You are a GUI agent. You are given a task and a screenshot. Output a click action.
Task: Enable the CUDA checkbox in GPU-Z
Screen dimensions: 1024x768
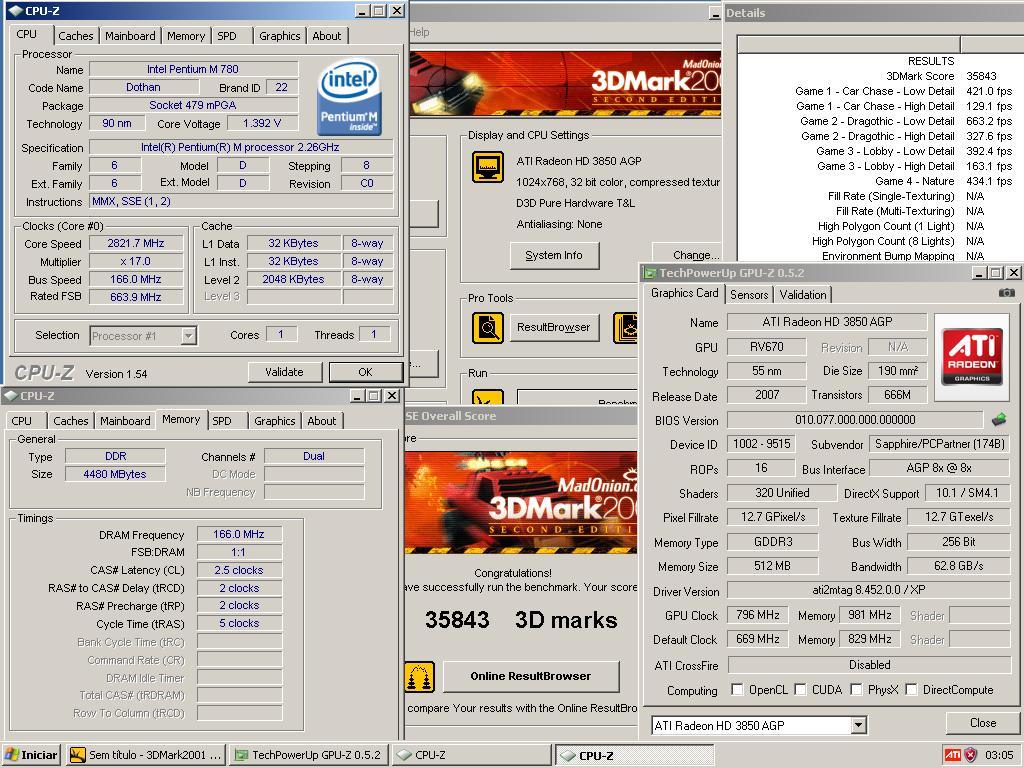coord(800,690)
